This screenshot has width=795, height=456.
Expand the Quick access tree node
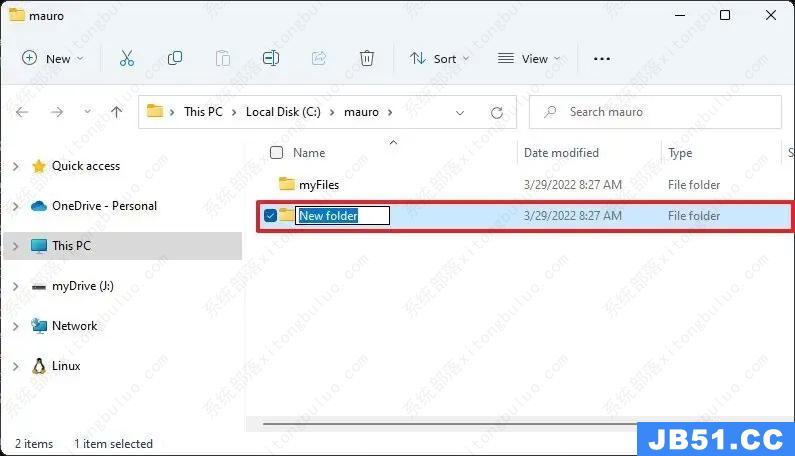pyautogui.click(x=15, y=166)
